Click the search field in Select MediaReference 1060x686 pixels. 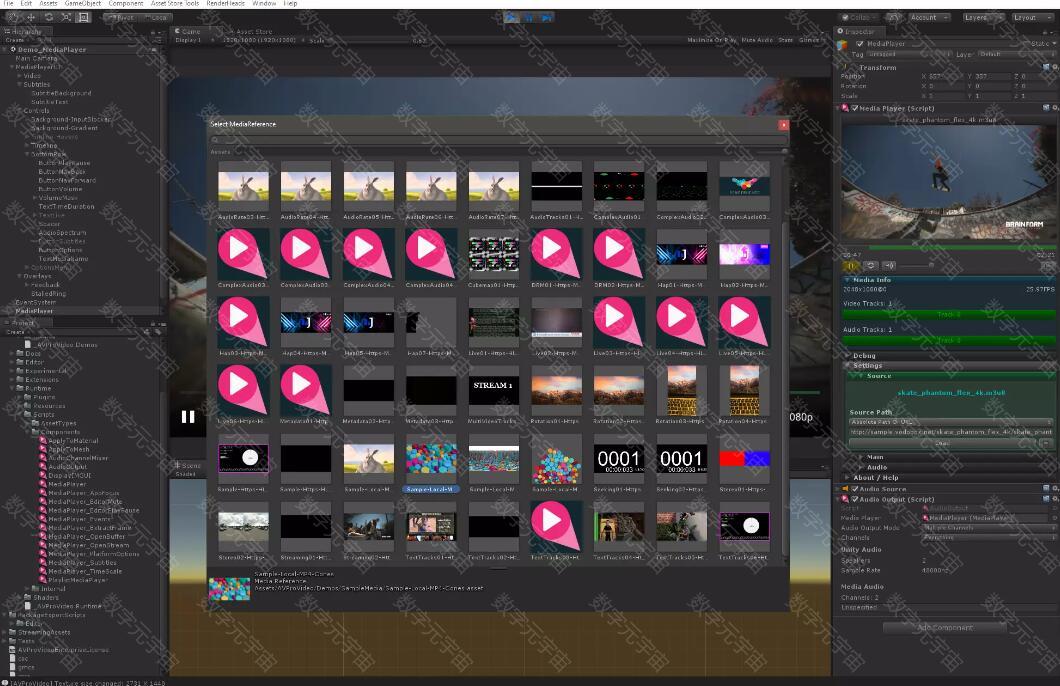498,140
